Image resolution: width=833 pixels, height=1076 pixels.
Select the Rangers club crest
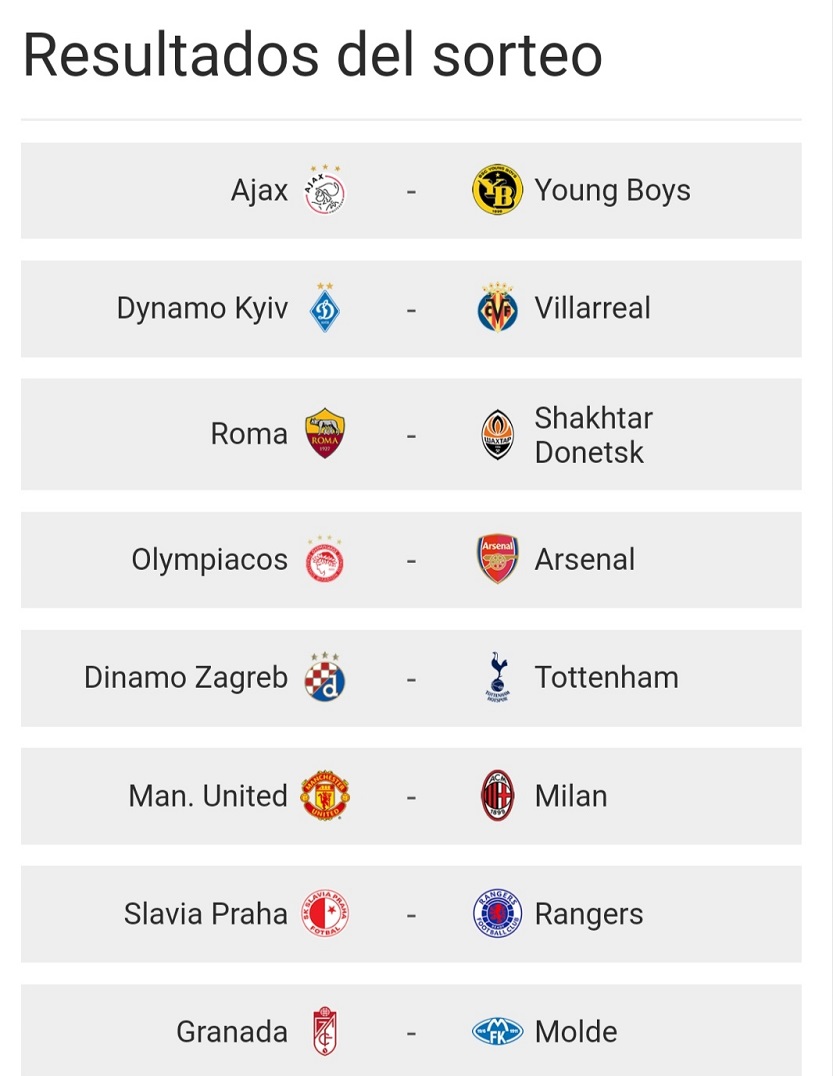[497, 914]
